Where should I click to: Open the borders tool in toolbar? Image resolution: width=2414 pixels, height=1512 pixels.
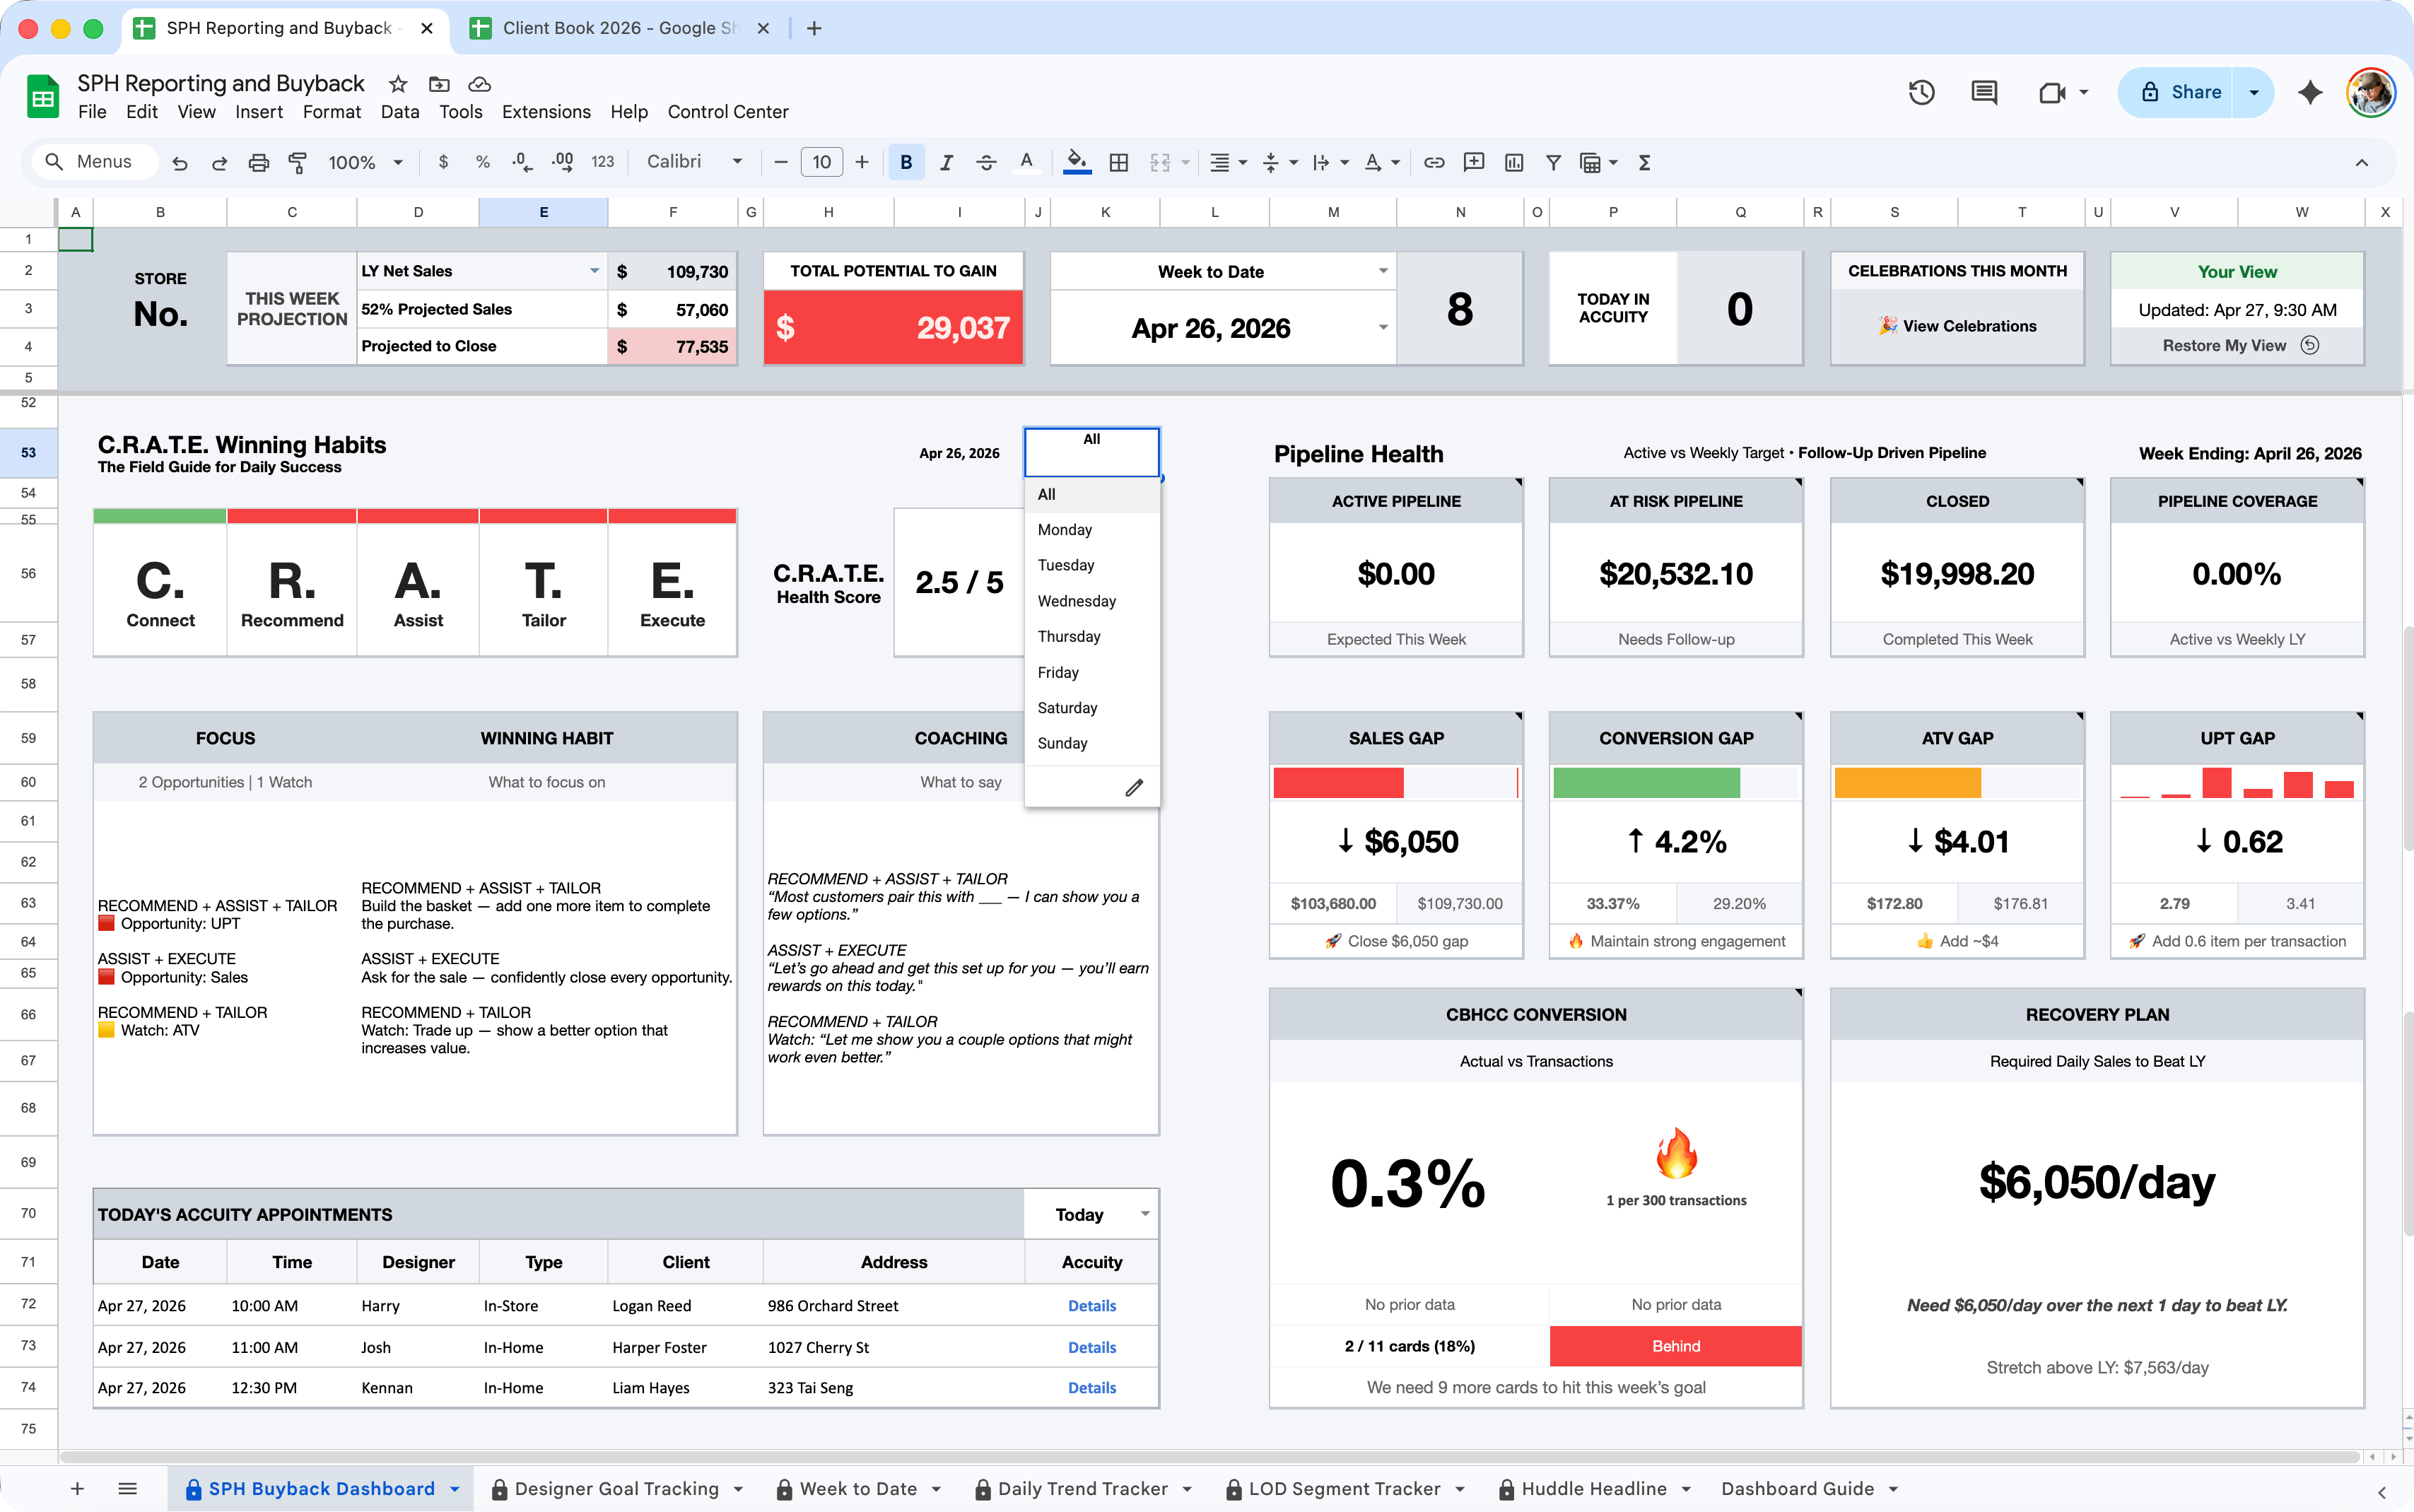coord(1119,162)
